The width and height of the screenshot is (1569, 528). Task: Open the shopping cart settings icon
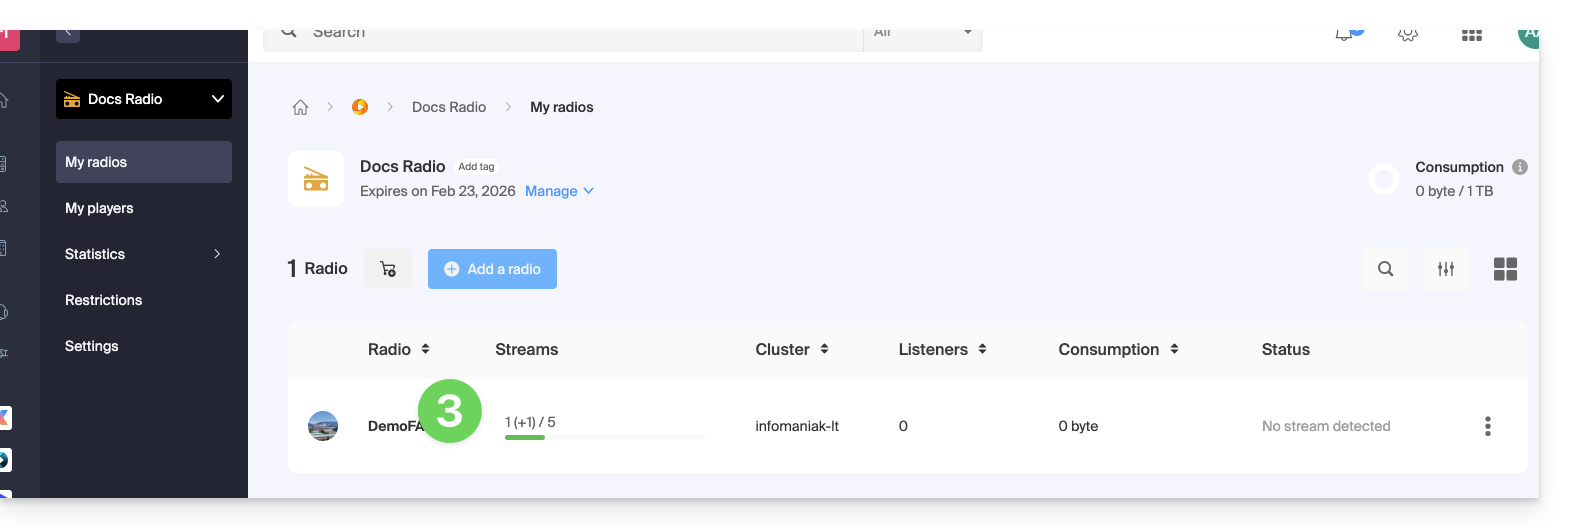[x=388, y=269]
